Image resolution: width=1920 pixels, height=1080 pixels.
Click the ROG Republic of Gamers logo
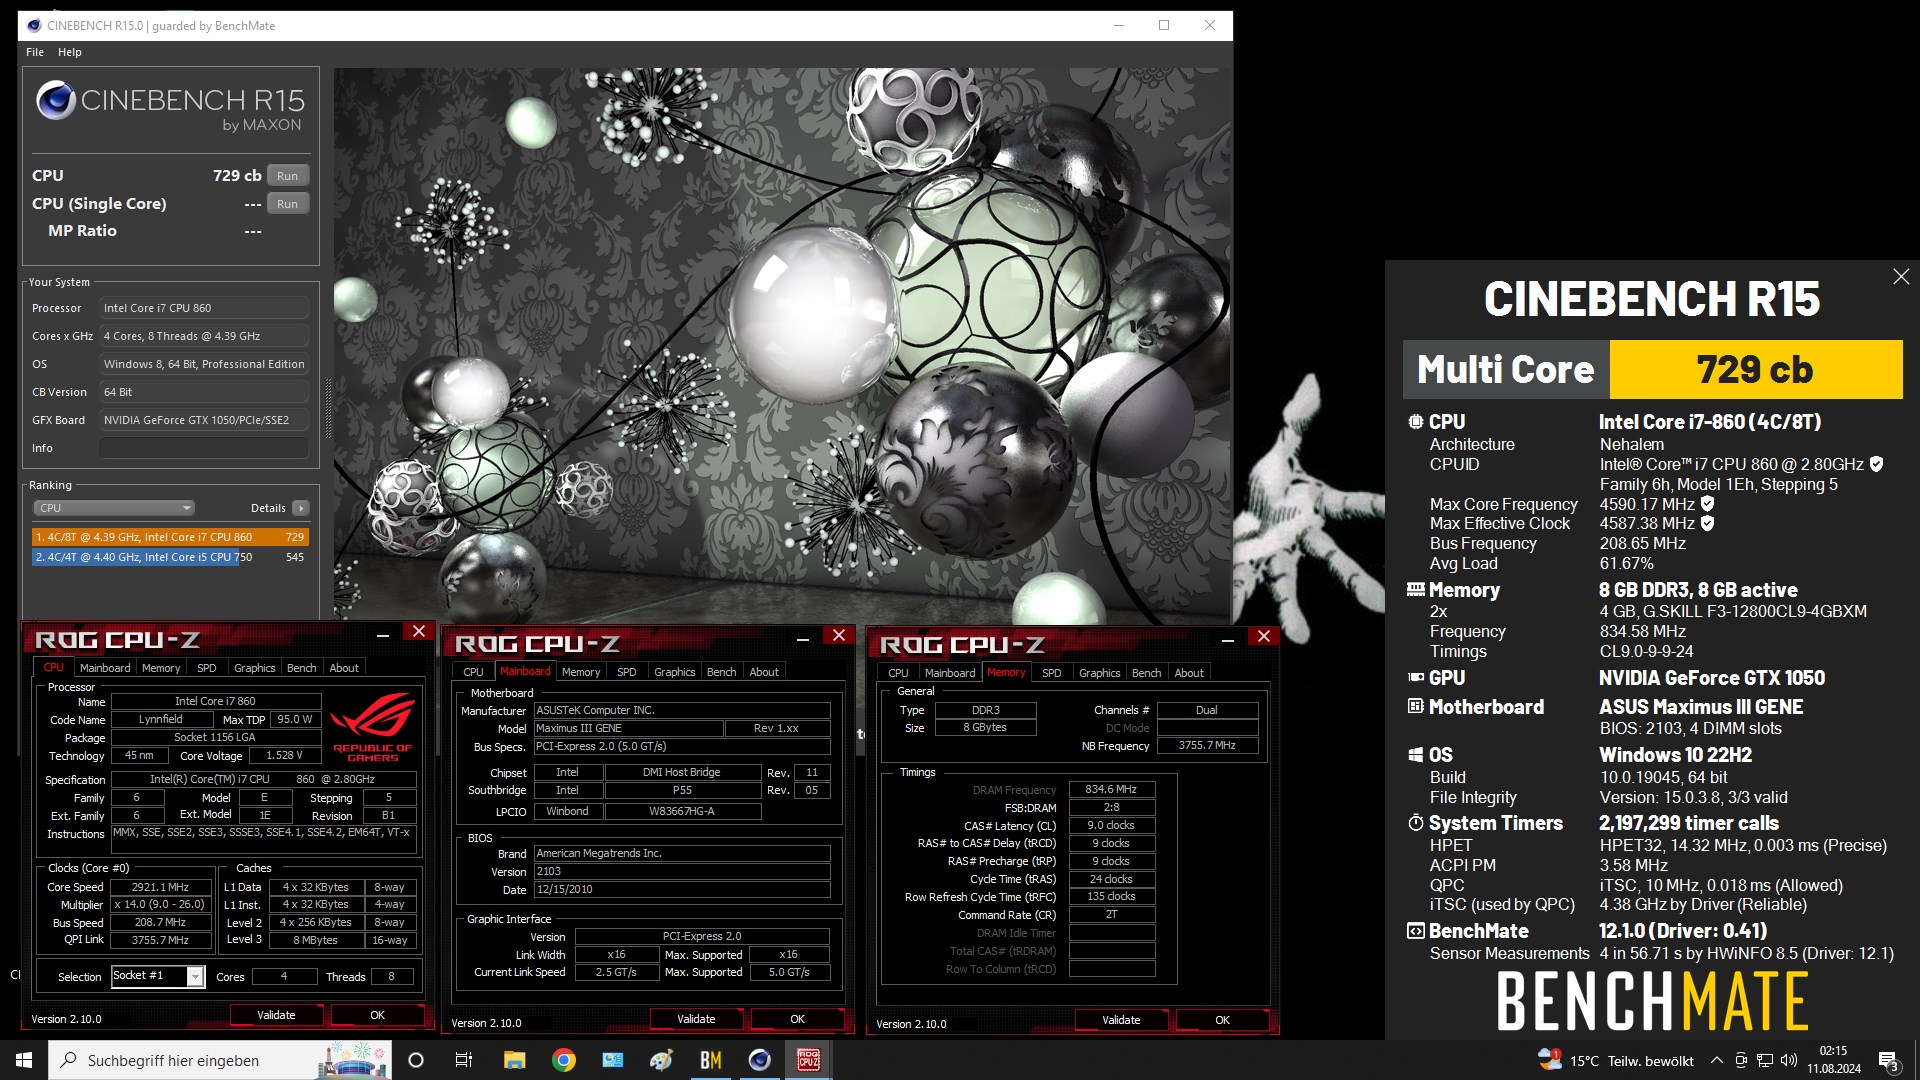coord(373,727)
